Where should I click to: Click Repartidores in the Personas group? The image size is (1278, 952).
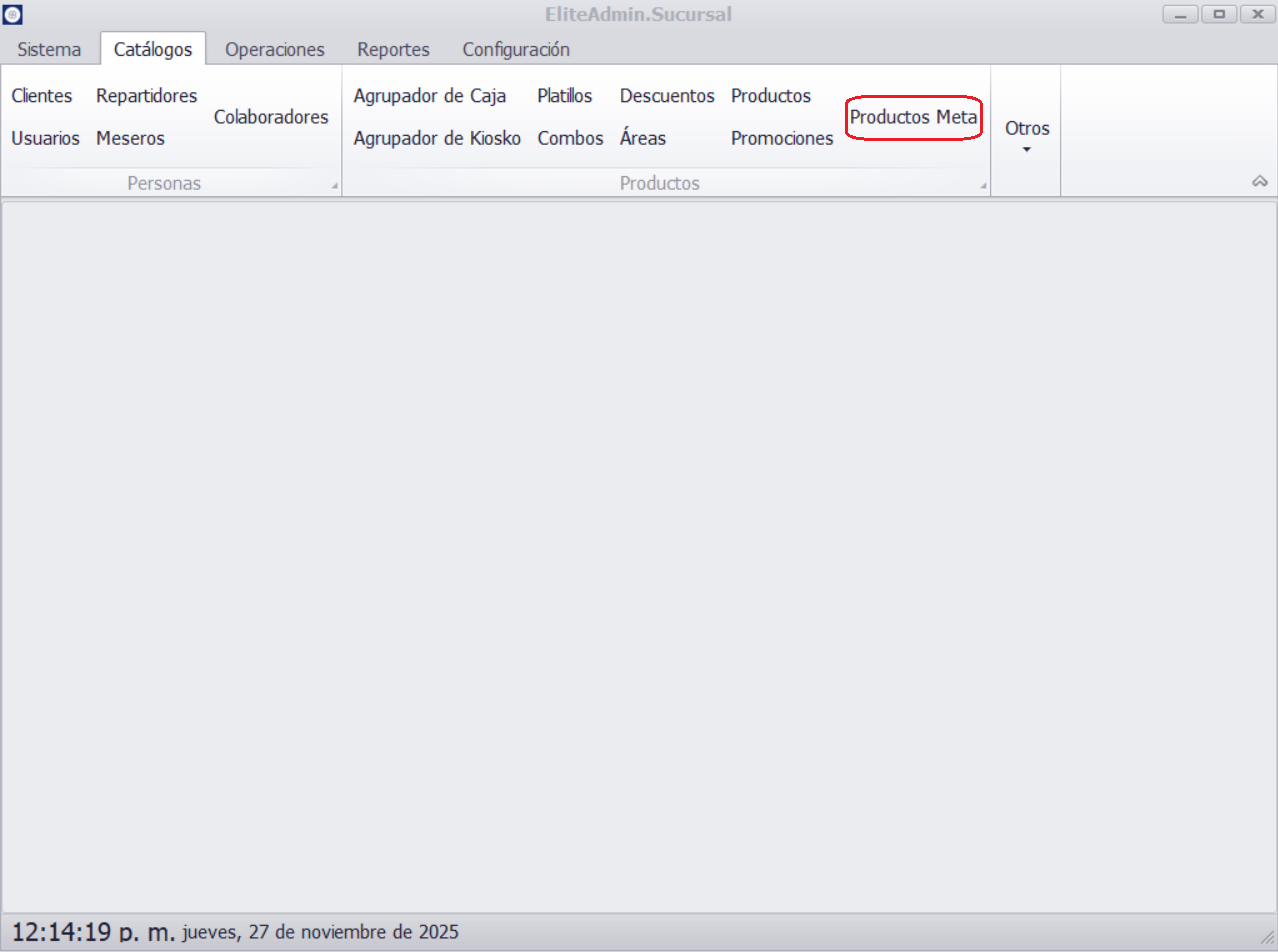(x=146, y=96)
